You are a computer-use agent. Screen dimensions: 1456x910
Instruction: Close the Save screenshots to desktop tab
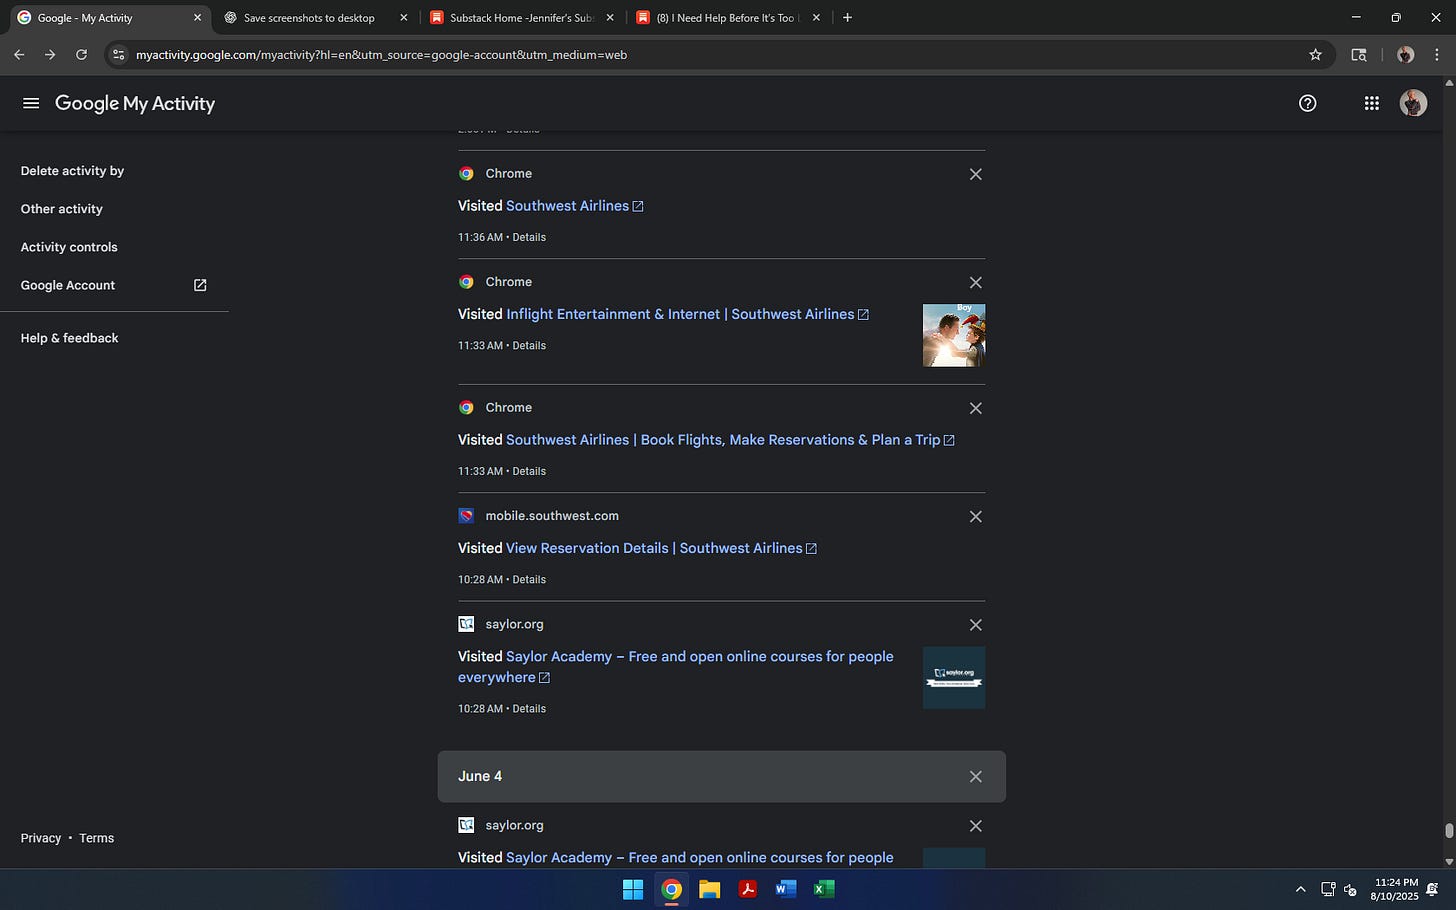(404, 18)
